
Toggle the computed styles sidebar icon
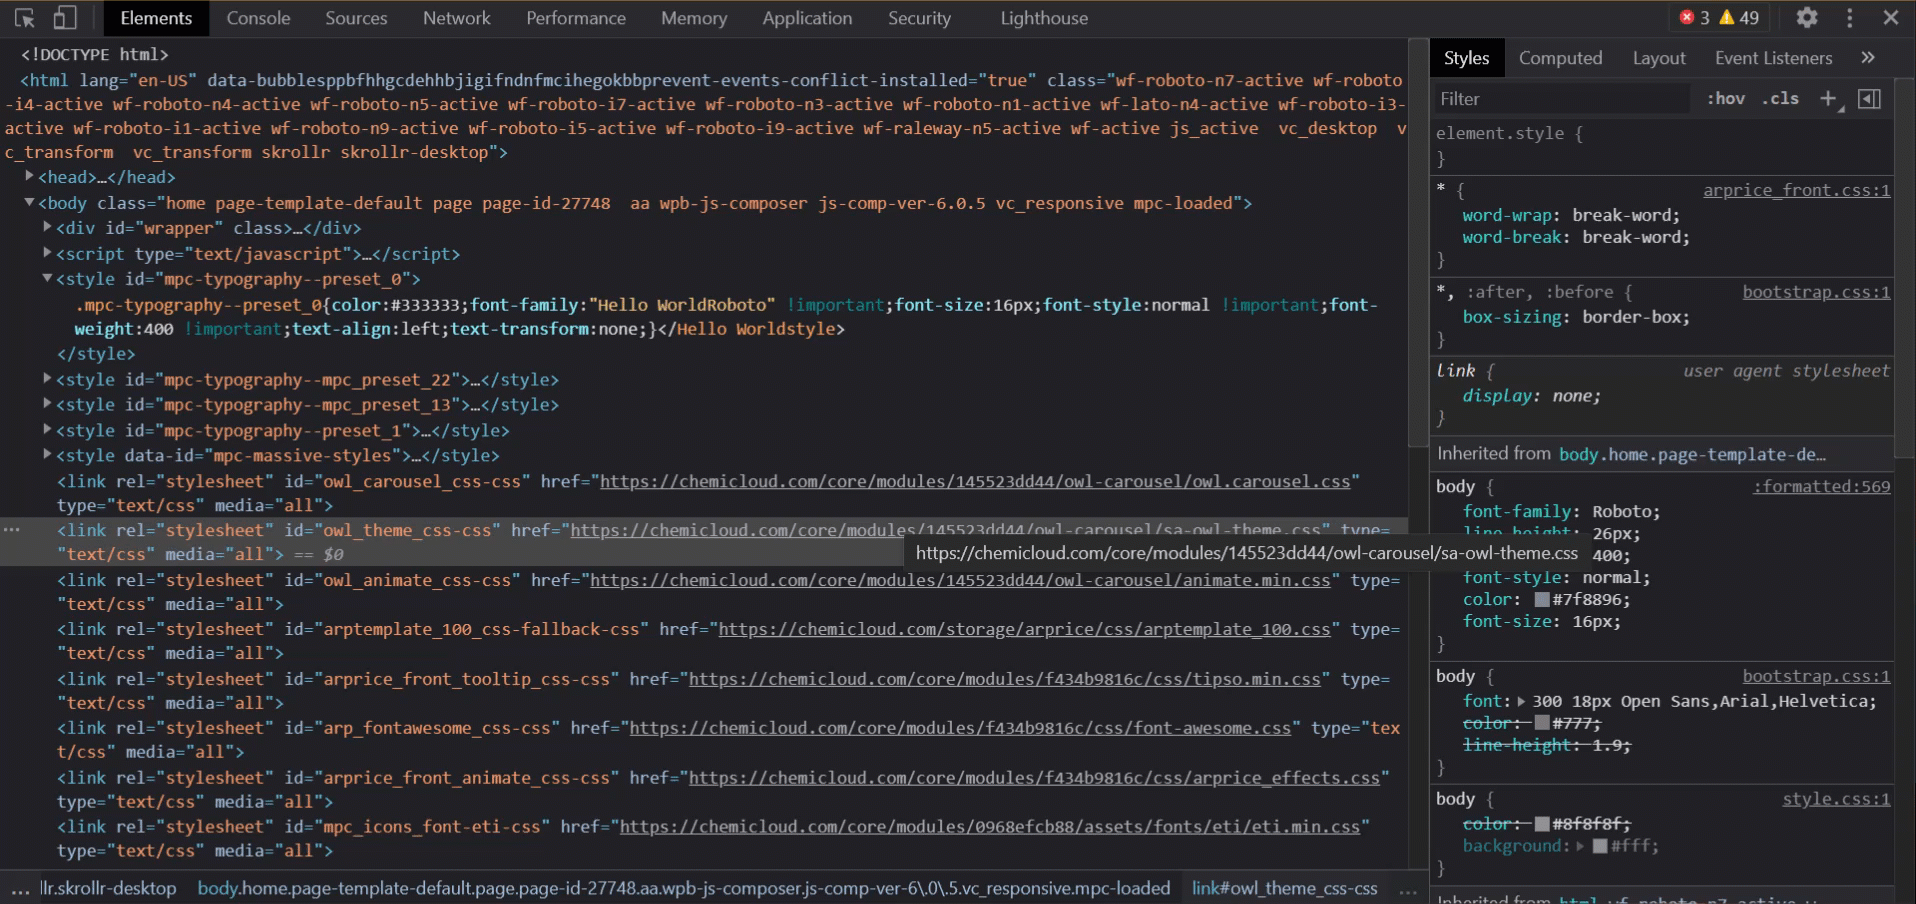(1869, 98)
